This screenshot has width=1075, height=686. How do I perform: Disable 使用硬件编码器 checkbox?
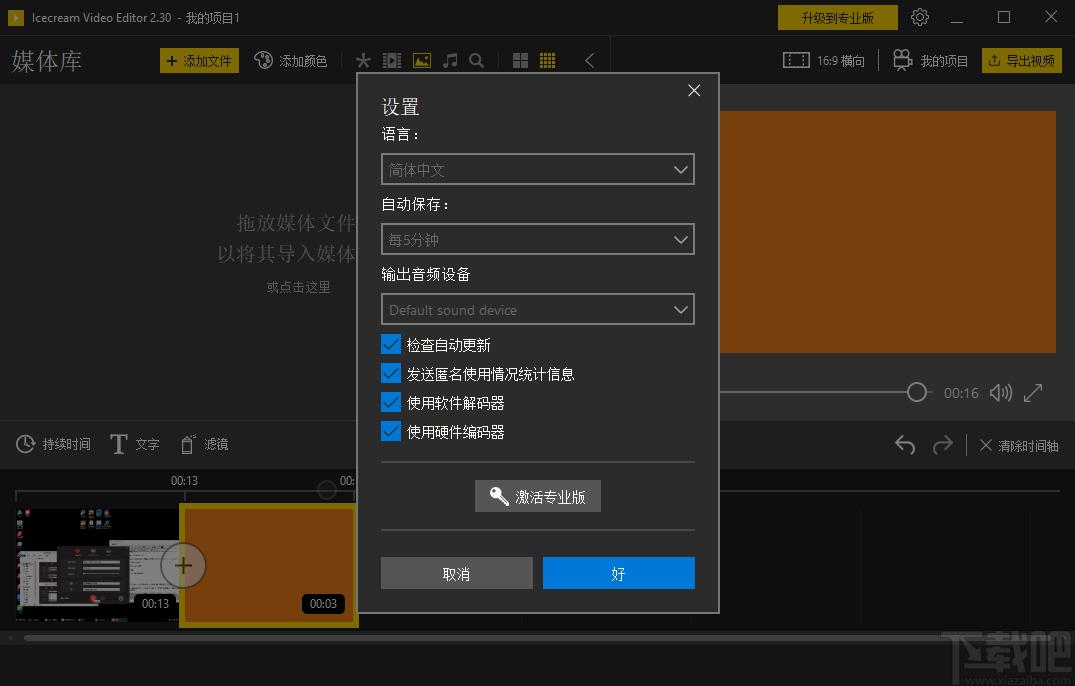pos(391,432)
